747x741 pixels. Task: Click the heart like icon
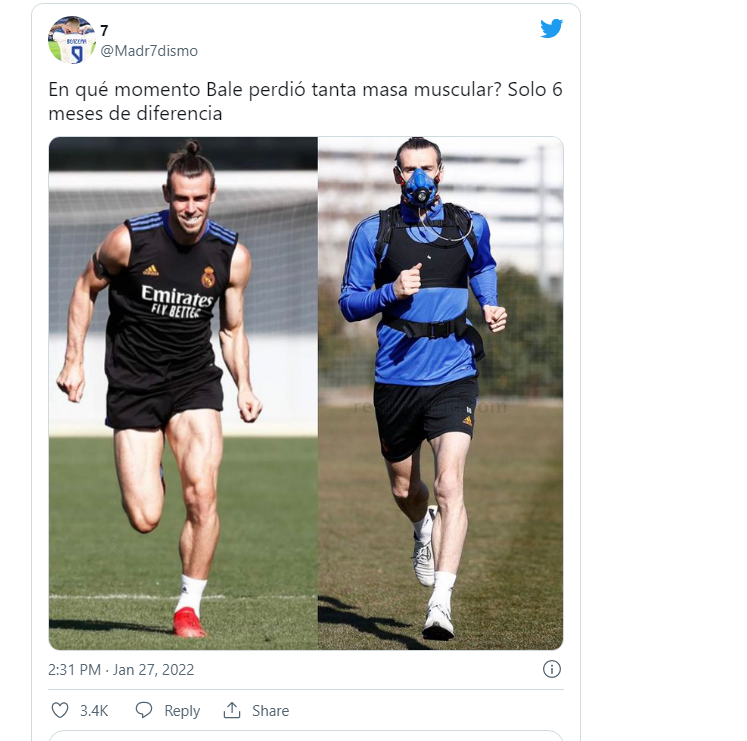coord(60,710)
